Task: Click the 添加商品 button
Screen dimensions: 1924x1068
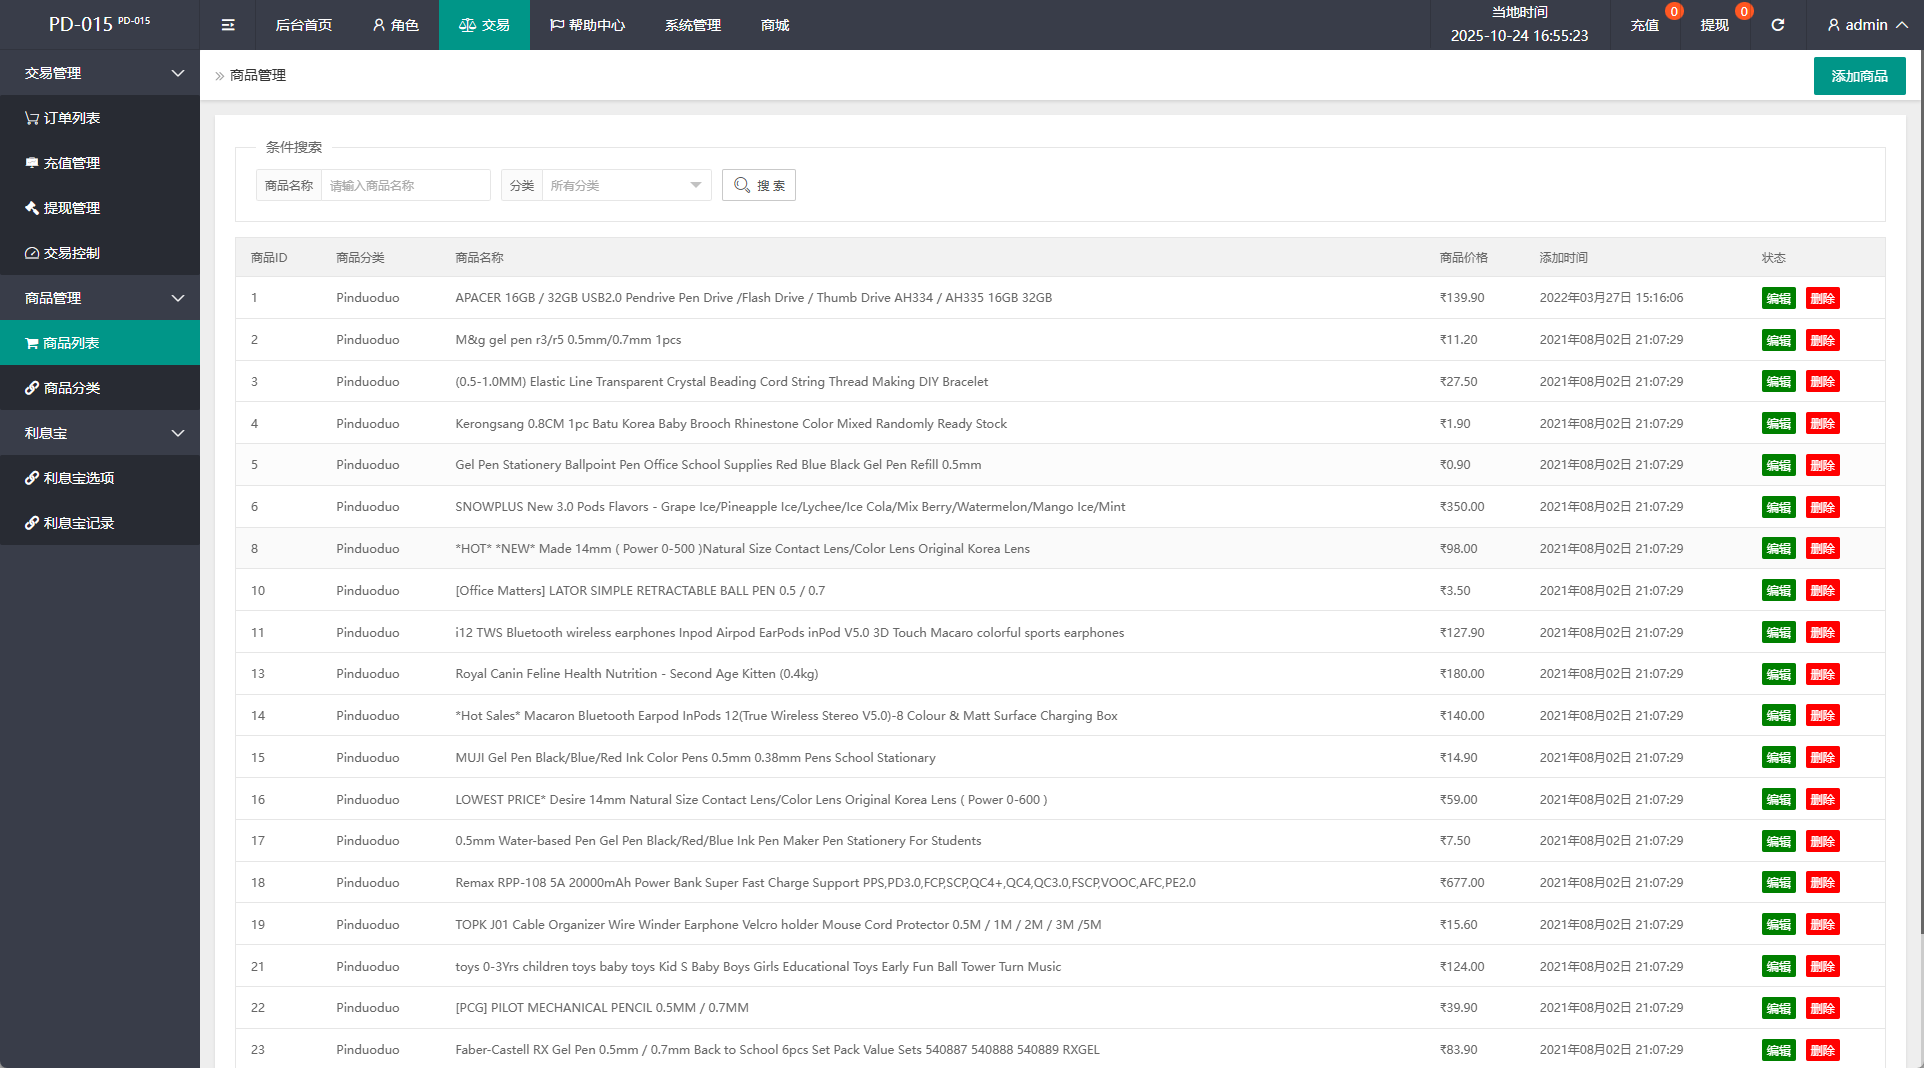Action: 1859,76
